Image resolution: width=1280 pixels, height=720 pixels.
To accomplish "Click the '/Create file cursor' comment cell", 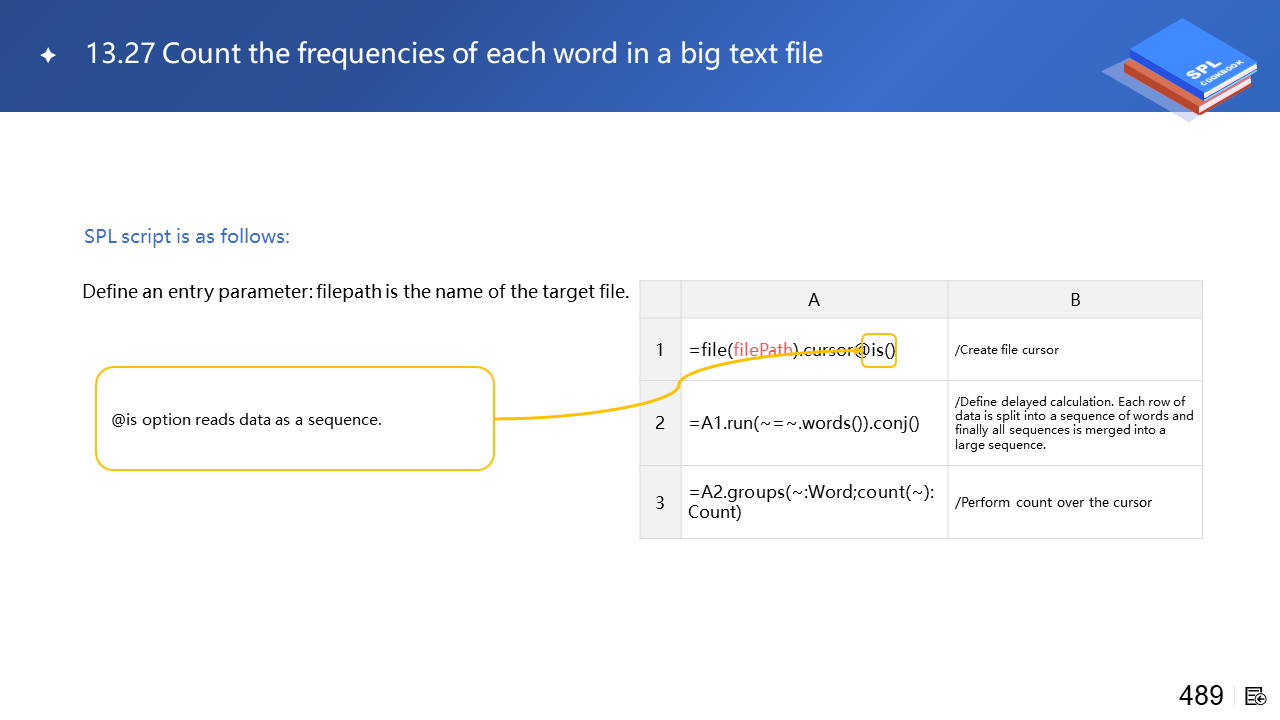I will click(x=1007, y=350).
